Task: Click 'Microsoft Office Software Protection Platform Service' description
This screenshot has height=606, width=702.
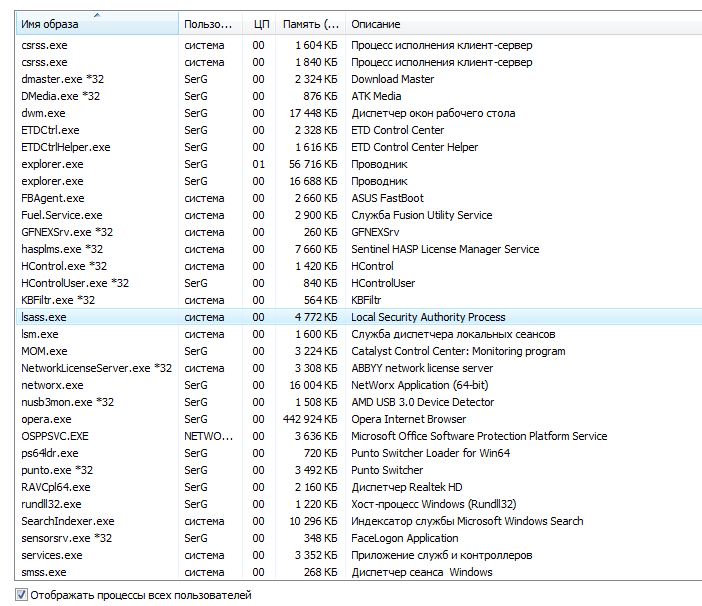Action: point(479,436)
